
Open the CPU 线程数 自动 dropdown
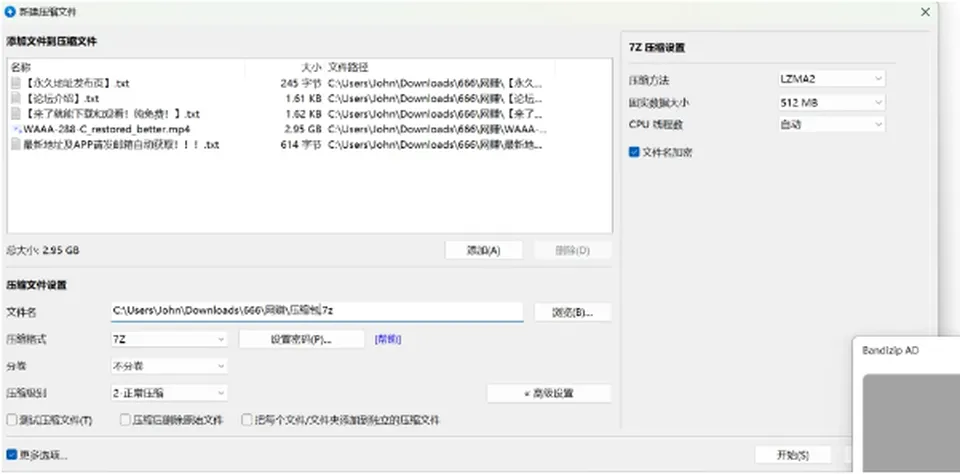pyautogui.click(x=831, y=124)
